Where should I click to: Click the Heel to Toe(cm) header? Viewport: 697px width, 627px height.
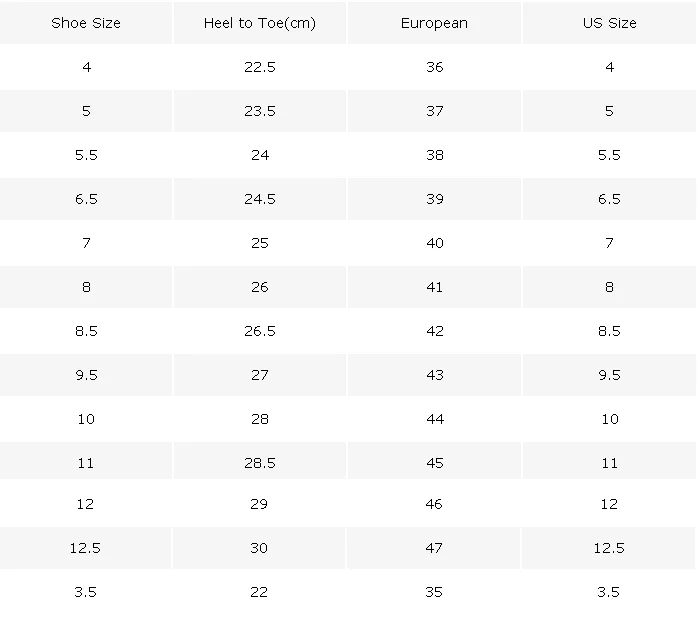[x=260, y=23]
